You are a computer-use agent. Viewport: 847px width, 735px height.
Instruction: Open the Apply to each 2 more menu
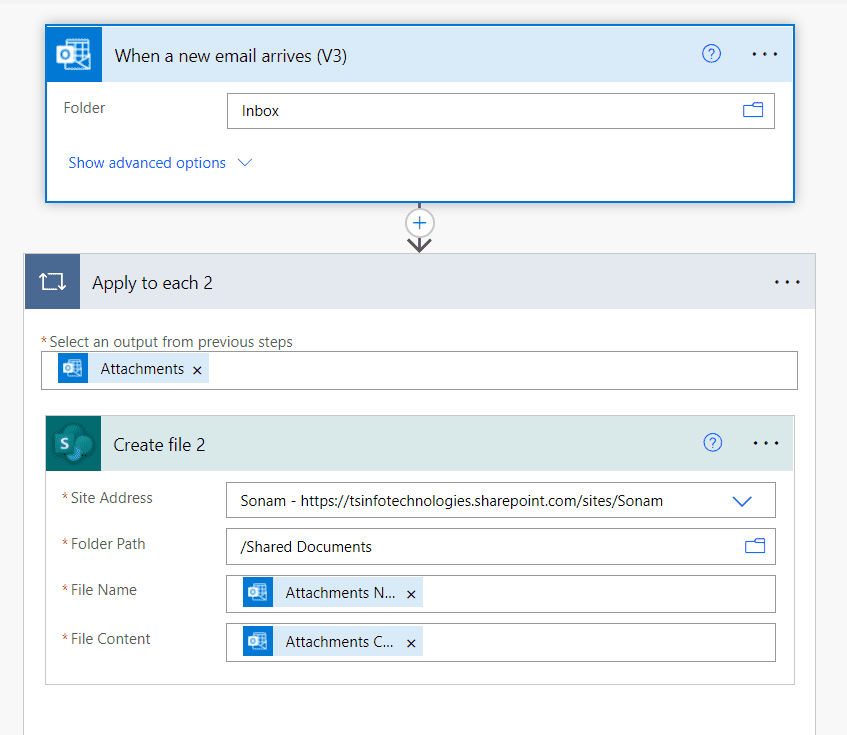click(x=787, y=282)
